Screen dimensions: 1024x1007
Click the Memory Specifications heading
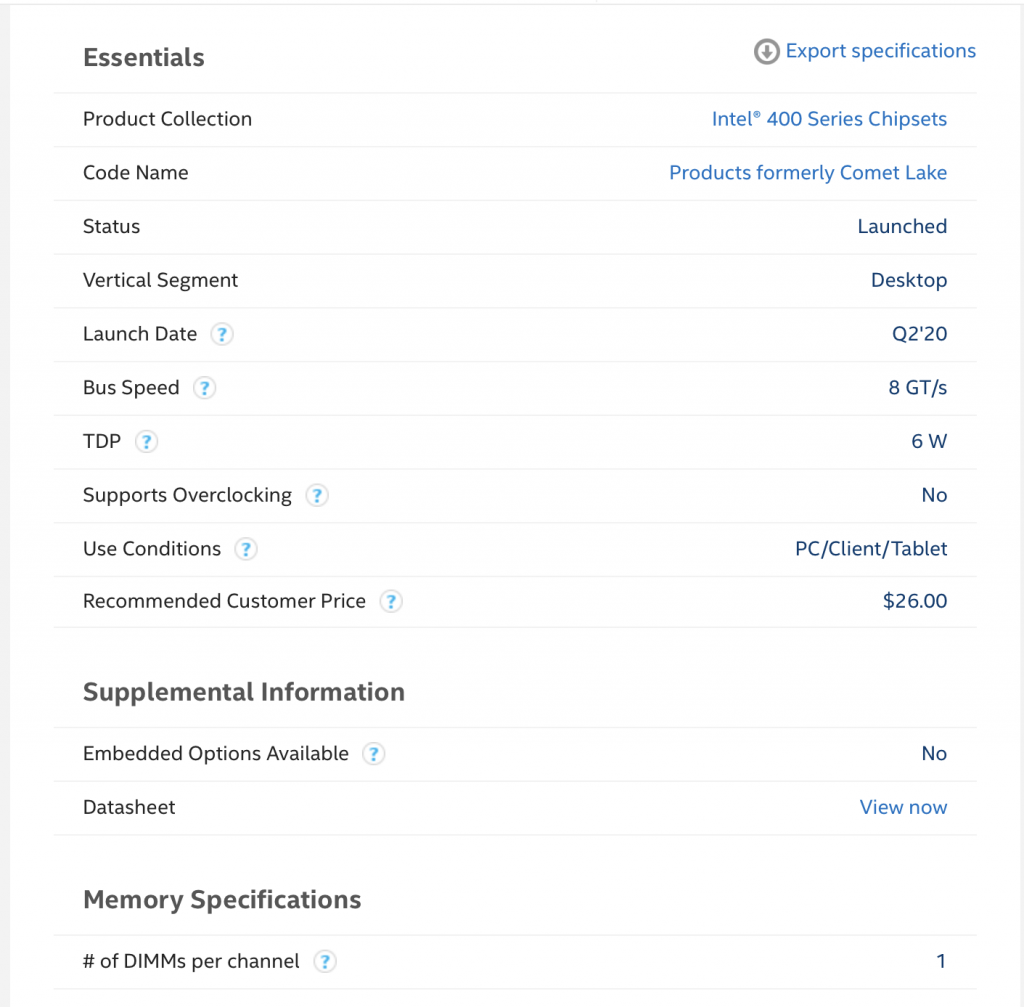[x=222, y=900]
